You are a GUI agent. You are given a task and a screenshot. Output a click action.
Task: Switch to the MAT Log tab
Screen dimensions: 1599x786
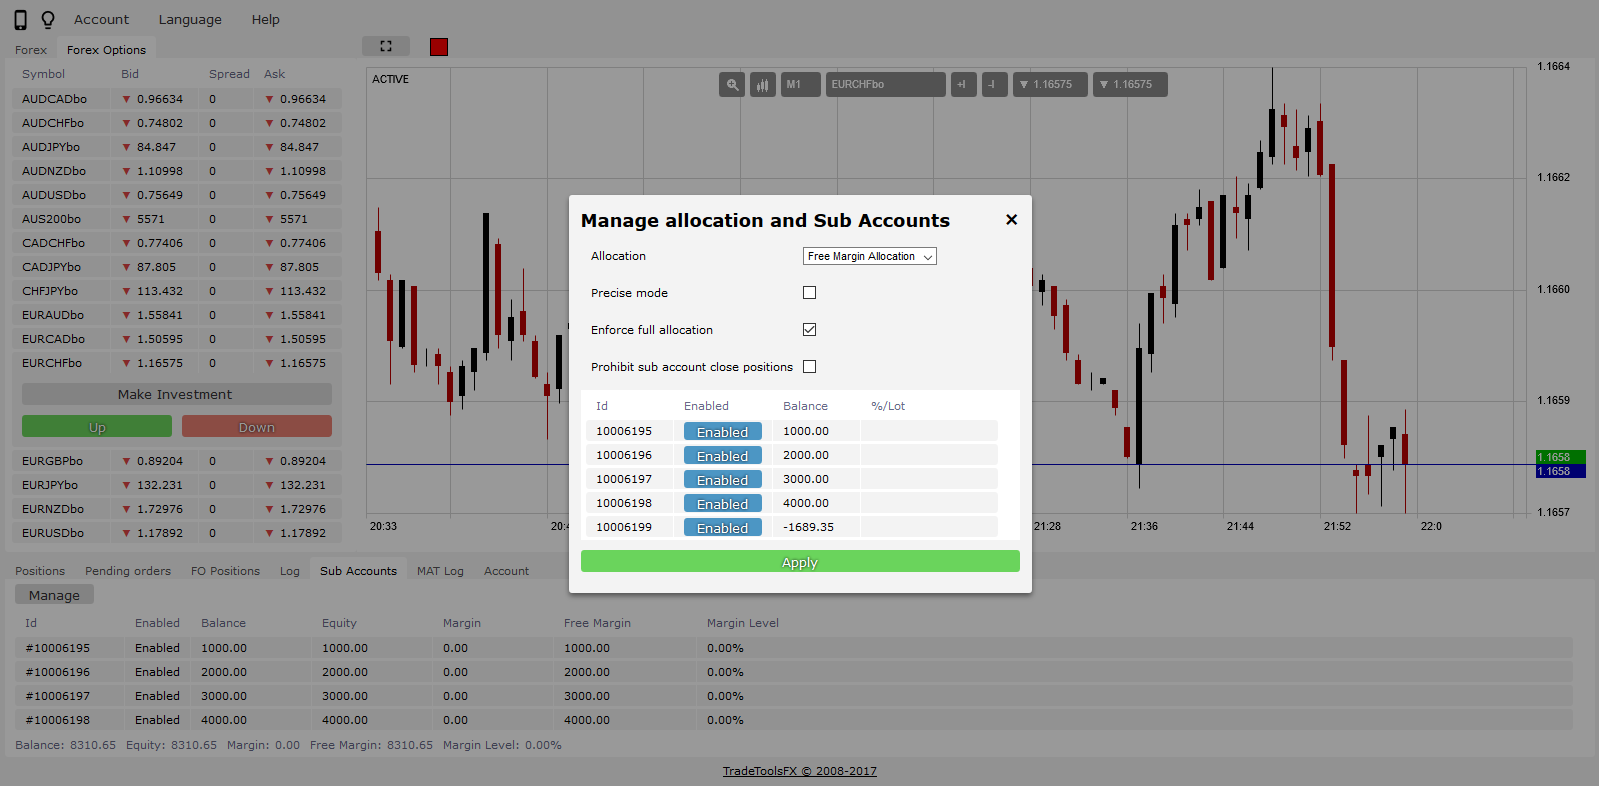(440, 571)
